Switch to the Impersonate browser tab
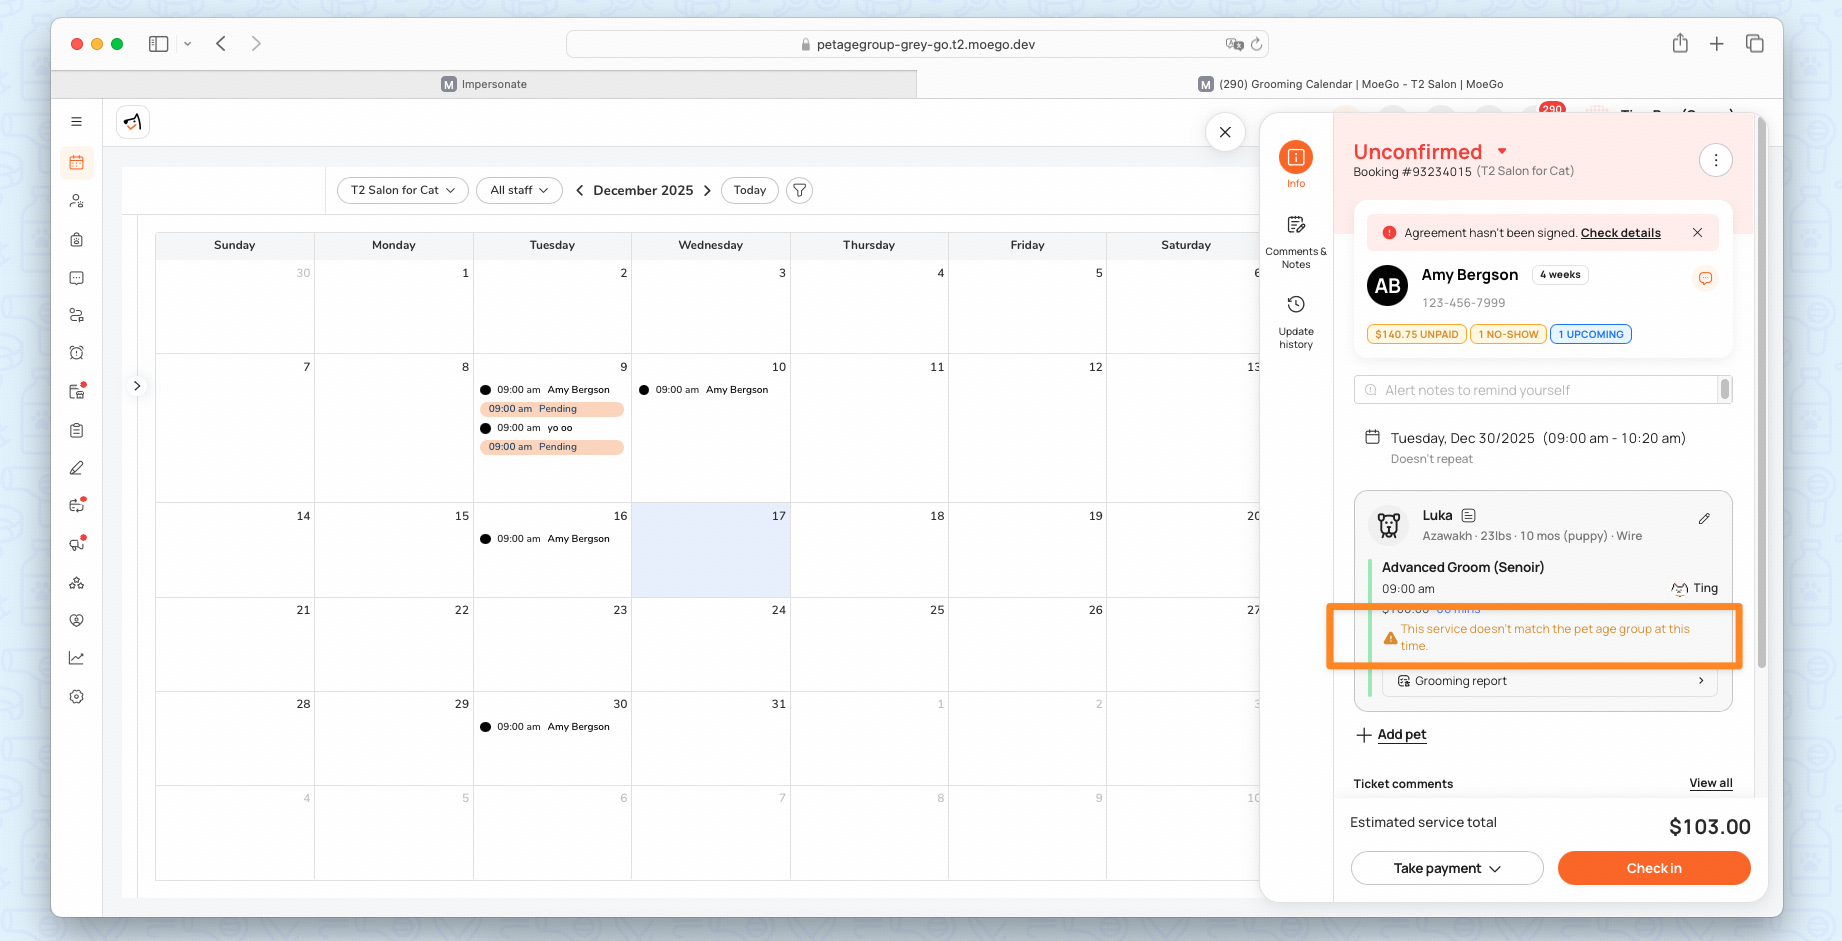The image size is (1842, 941). (x=484, y=84)
